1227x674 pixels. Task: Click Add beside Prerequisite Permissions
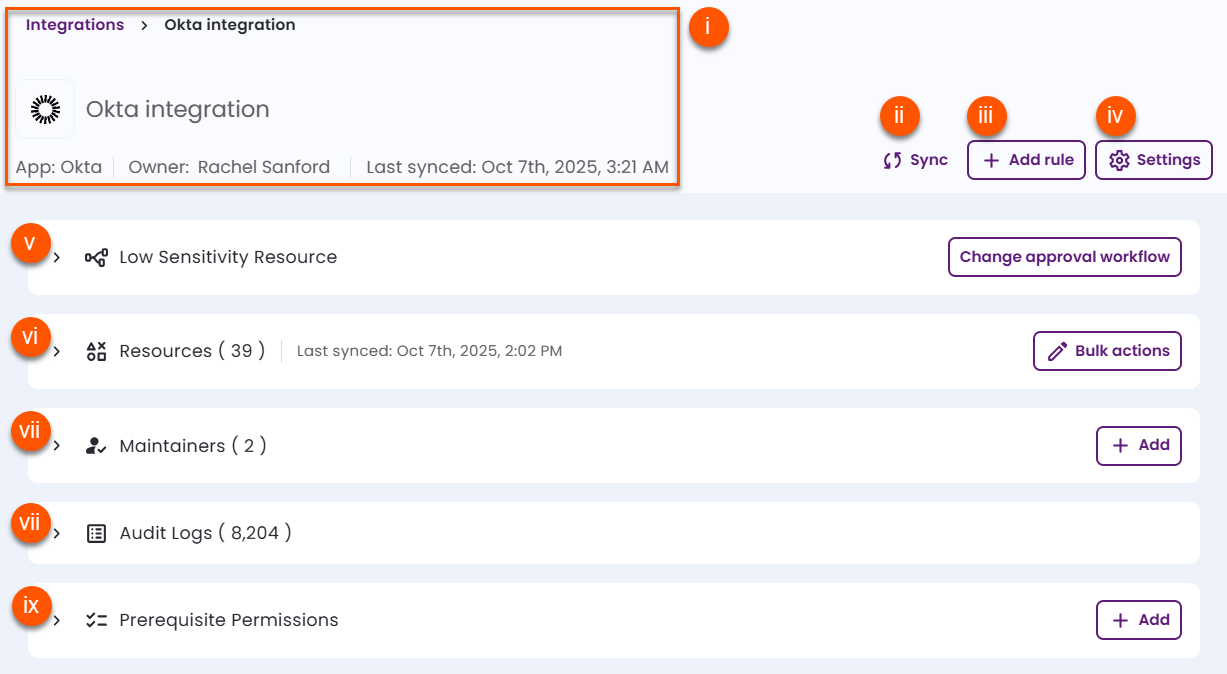(x=1139, y=620)
